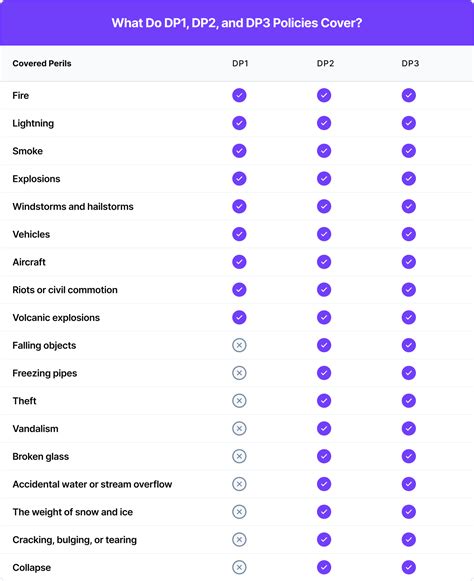Click the Accidental water or stream overflow label
Screen dimensions: 474x581
pyautogui.click(x=92, y=484)
